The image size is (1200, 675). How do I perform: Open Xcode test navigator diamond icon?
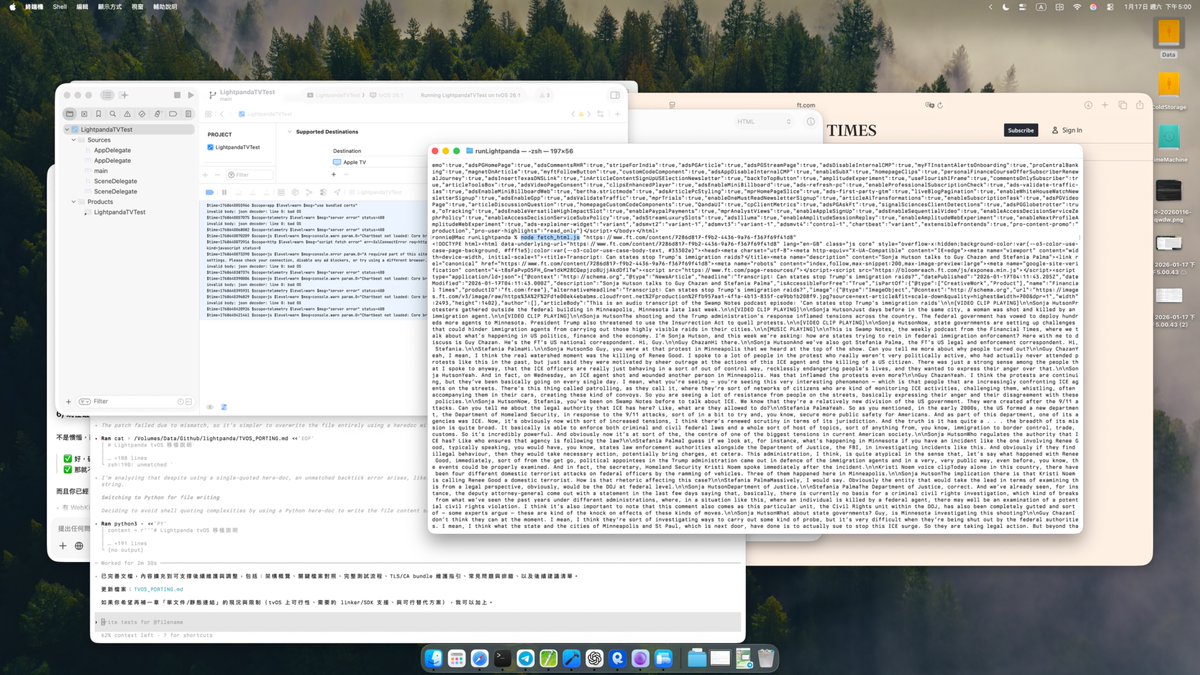(142, 114)
